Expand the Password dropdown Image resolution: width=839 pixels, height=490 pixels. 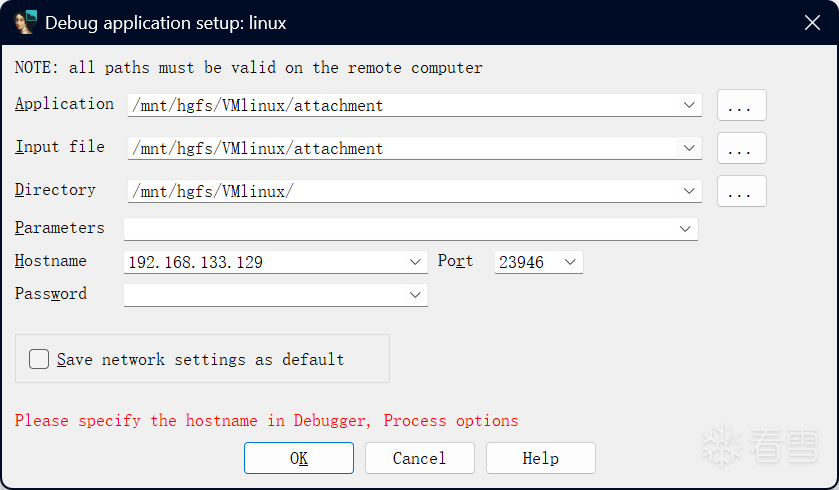click(416, 295)
